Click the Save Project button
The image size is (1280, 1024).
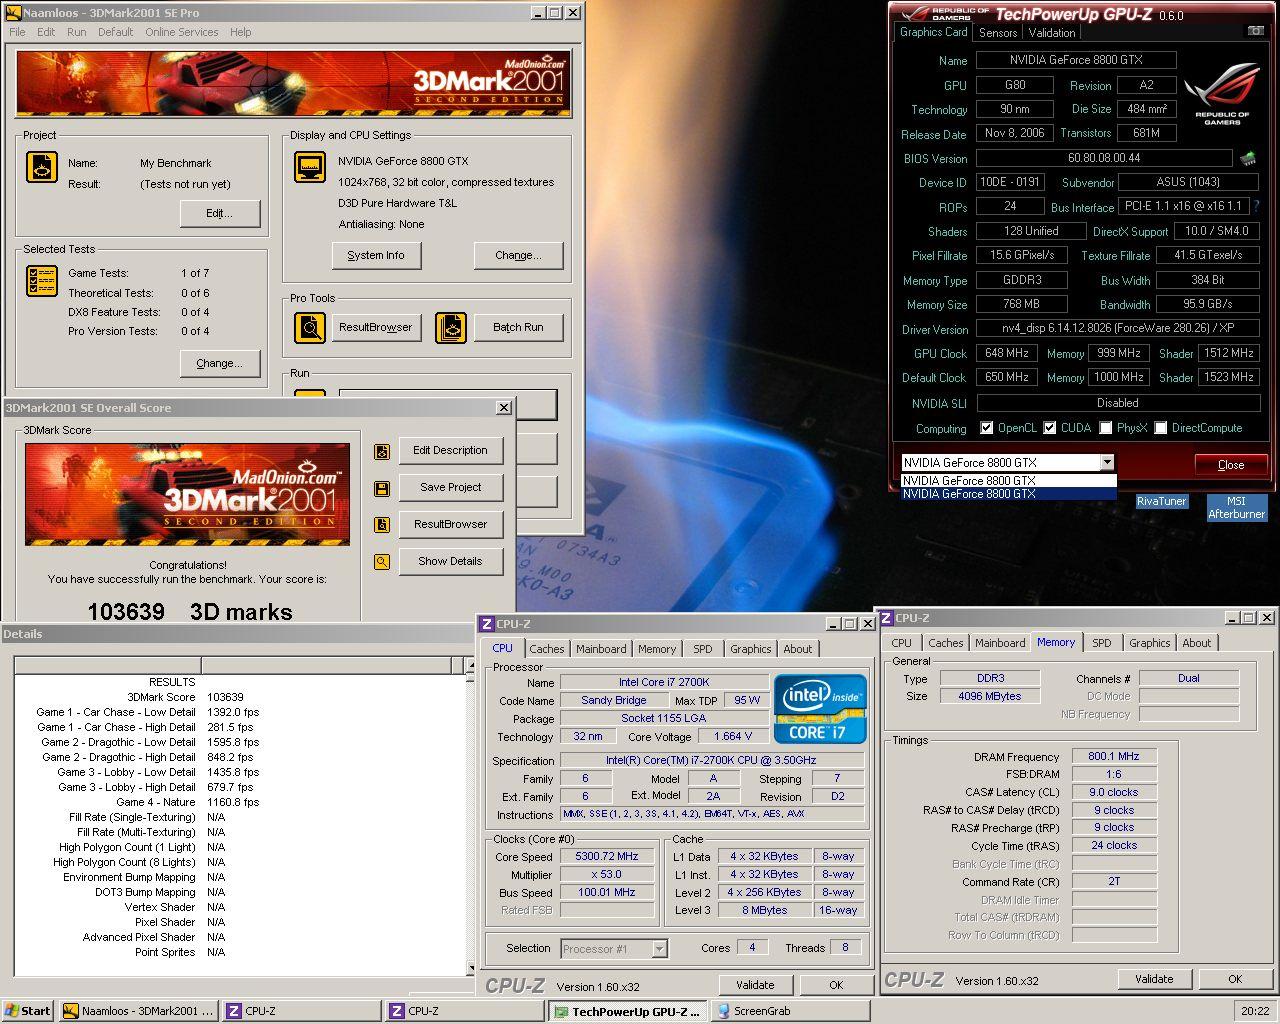point(450,487)
